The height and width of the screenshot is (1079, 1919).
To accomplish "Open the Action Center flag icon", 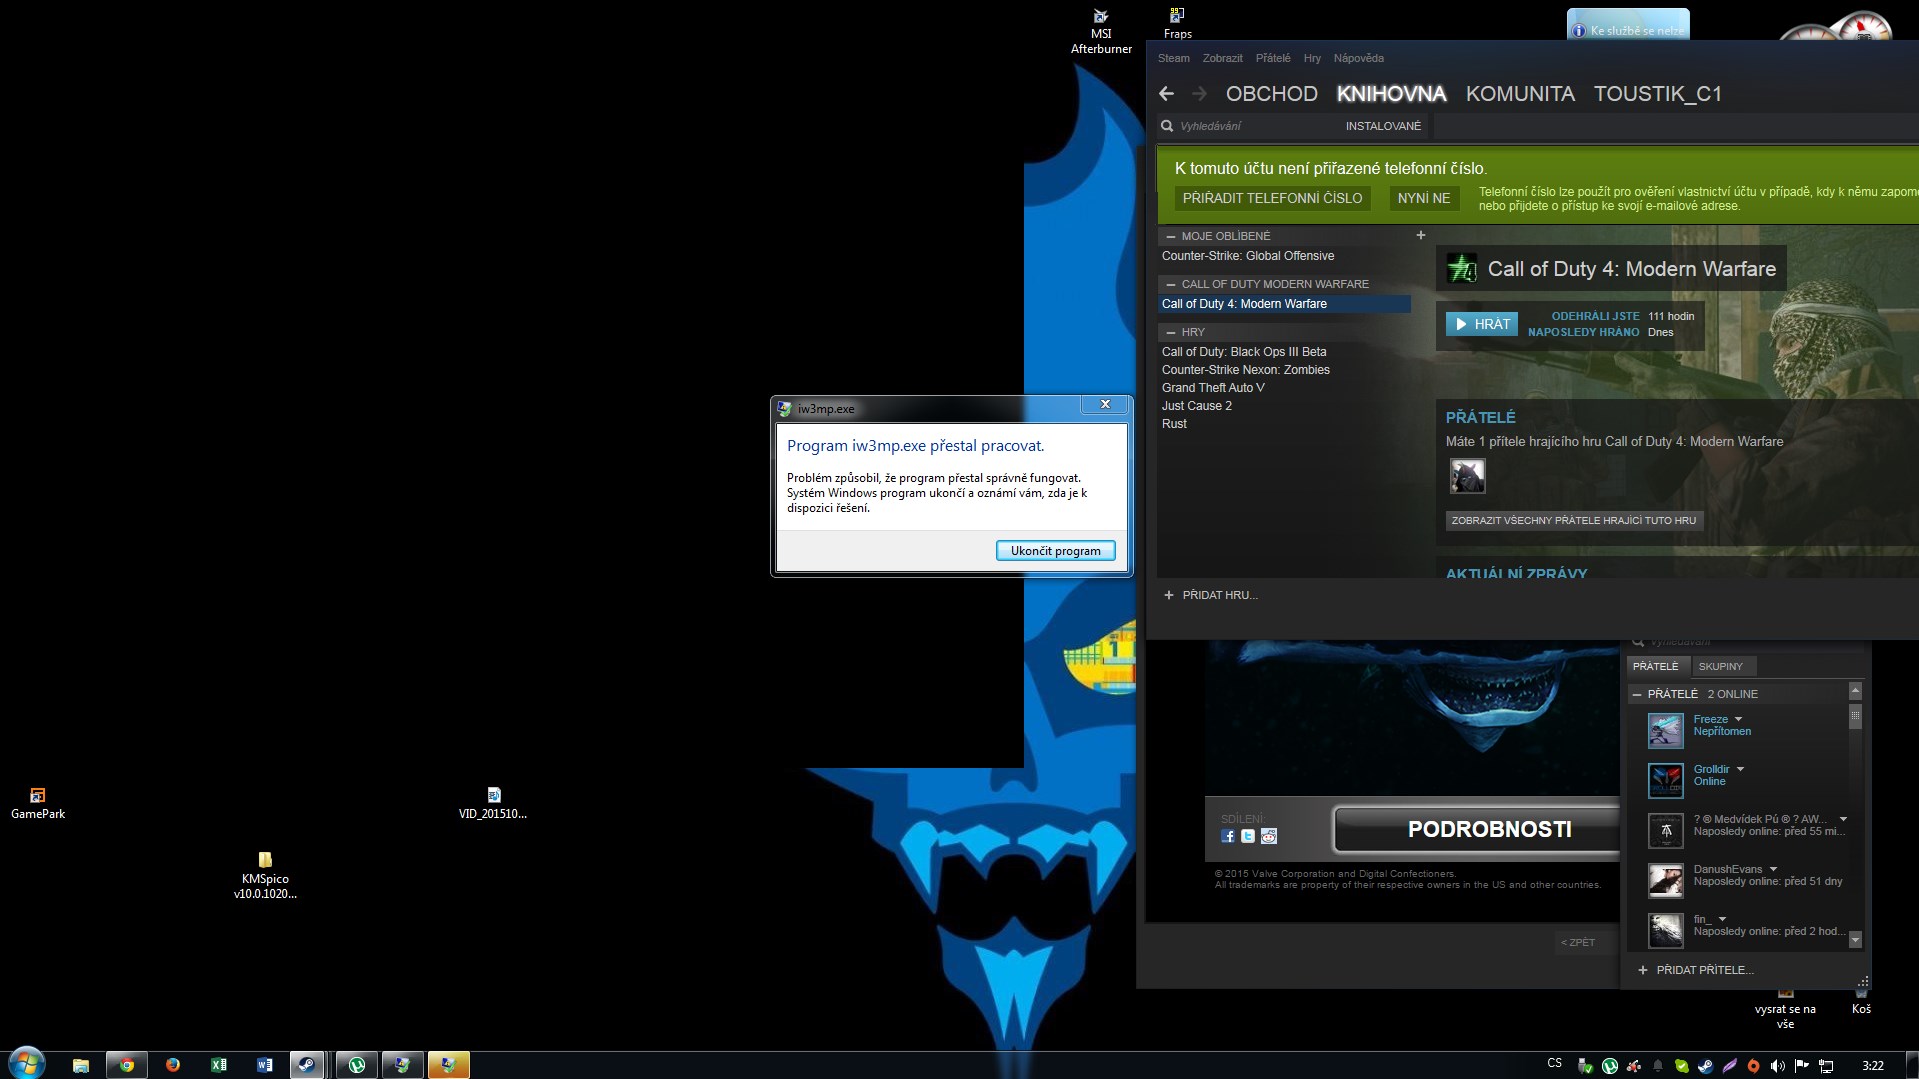I will (x=1802, y=1066).
